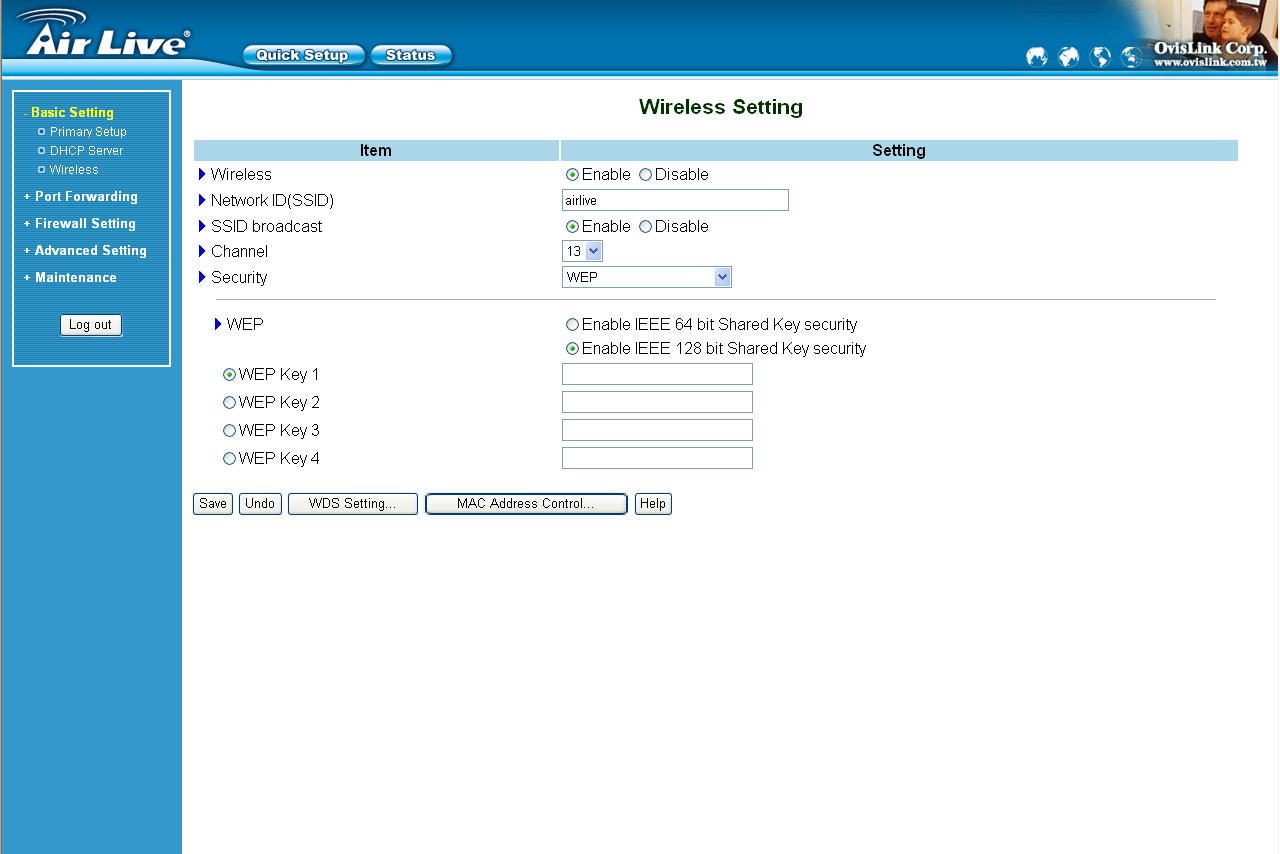Choose WEP Key 3 radio button
The width and height of the screenshot is (1280, 854).
pyautogui.click(x=230, y=431)
